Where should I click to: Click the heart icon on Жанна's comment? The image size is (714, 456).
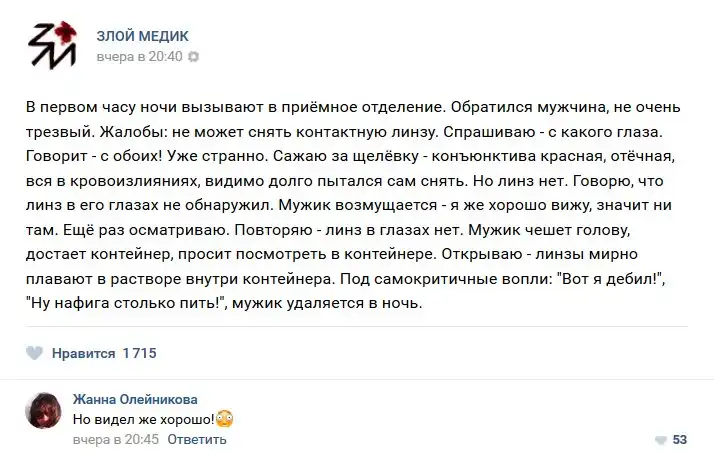(x=660, y=440)
